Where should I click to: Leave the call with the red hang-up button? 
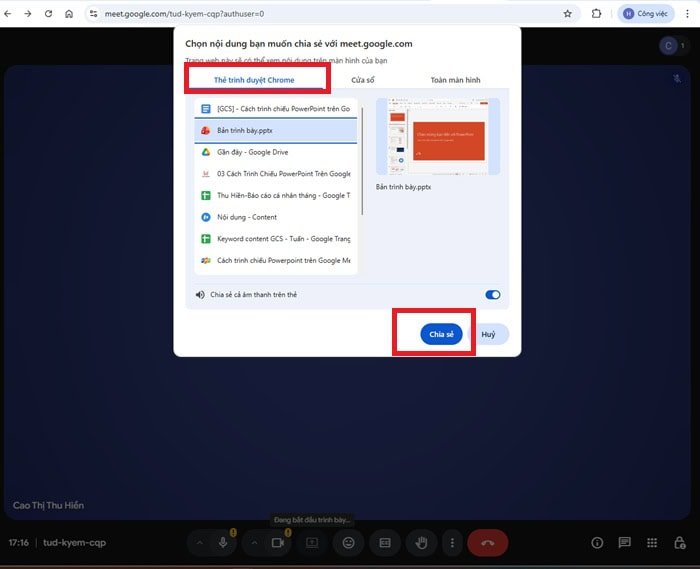488,543
